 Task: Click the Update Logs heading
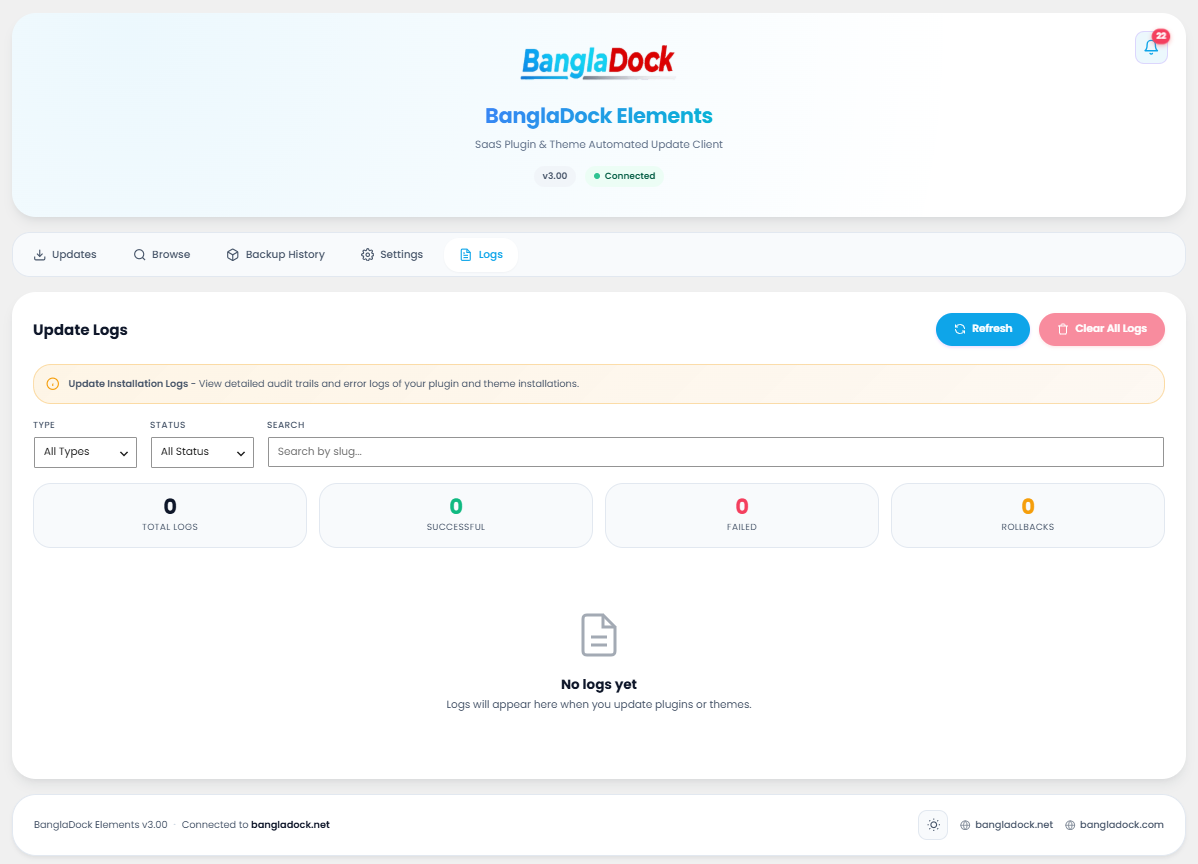(x=80, y=330)
